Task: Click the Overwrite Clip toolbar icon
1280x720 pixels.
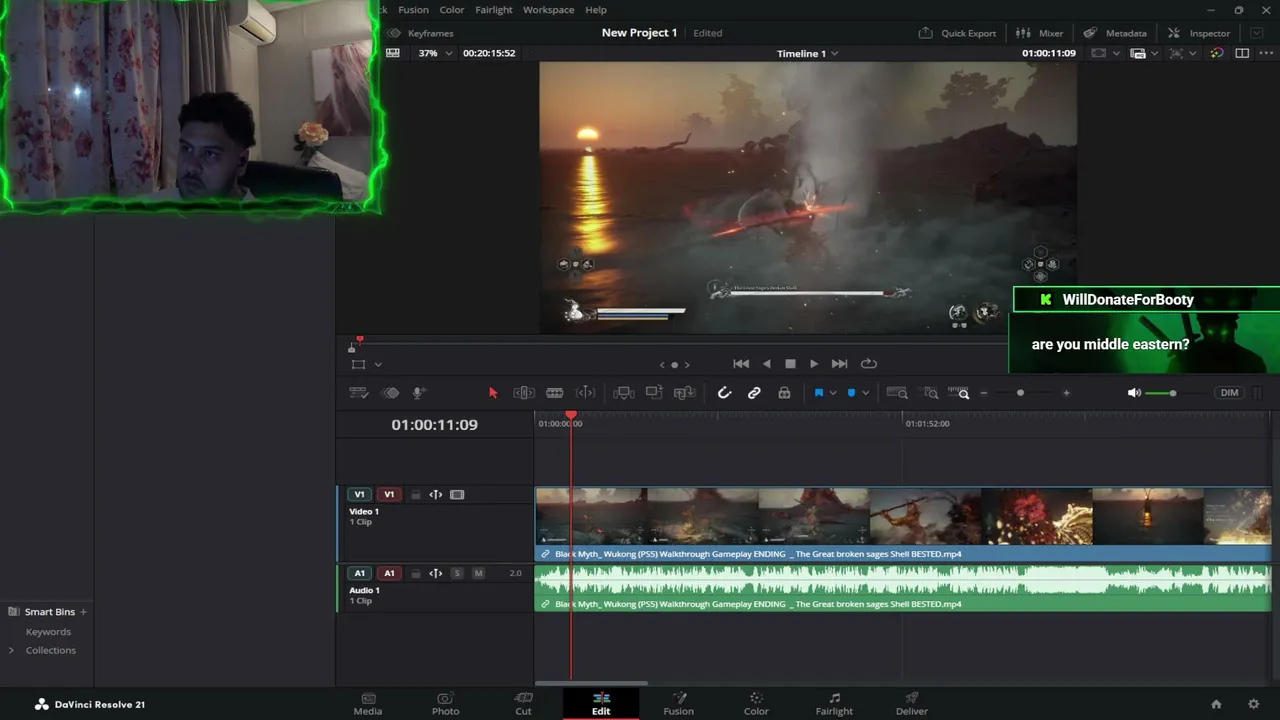Action: coord(654,393)
